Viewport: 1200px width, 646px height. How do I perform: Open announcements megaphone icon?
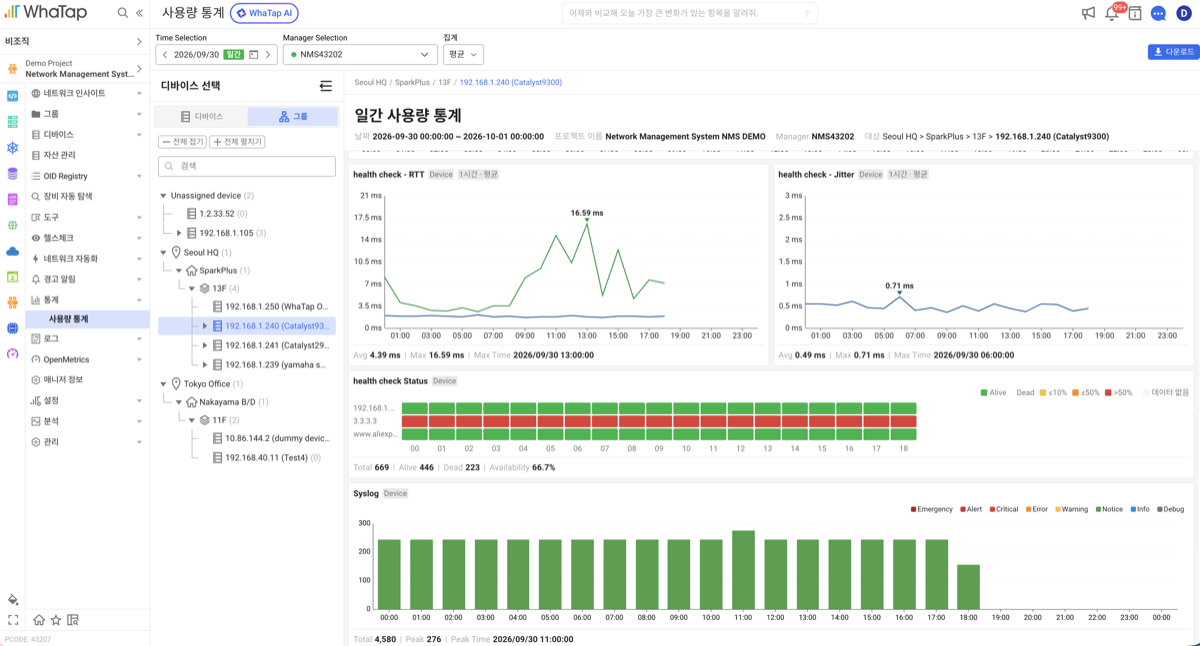click(x=1088, y=13)
